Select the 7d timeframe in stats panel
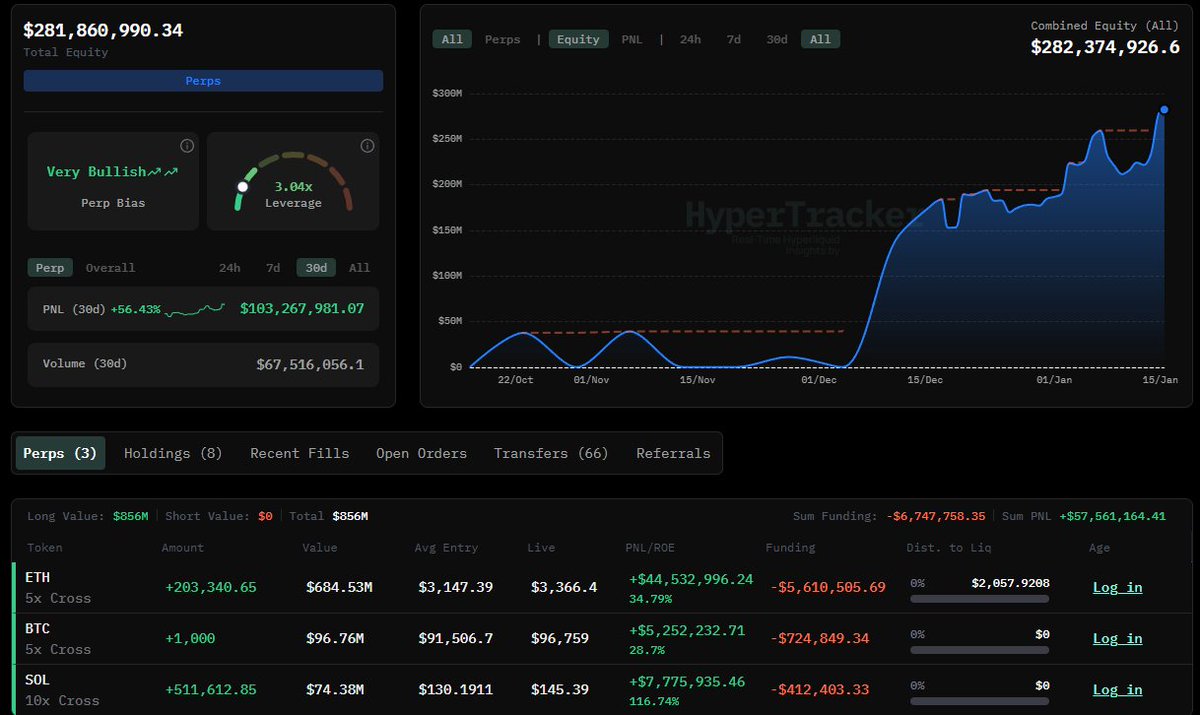The image size is (1200, 715). (x=273, y=267)
